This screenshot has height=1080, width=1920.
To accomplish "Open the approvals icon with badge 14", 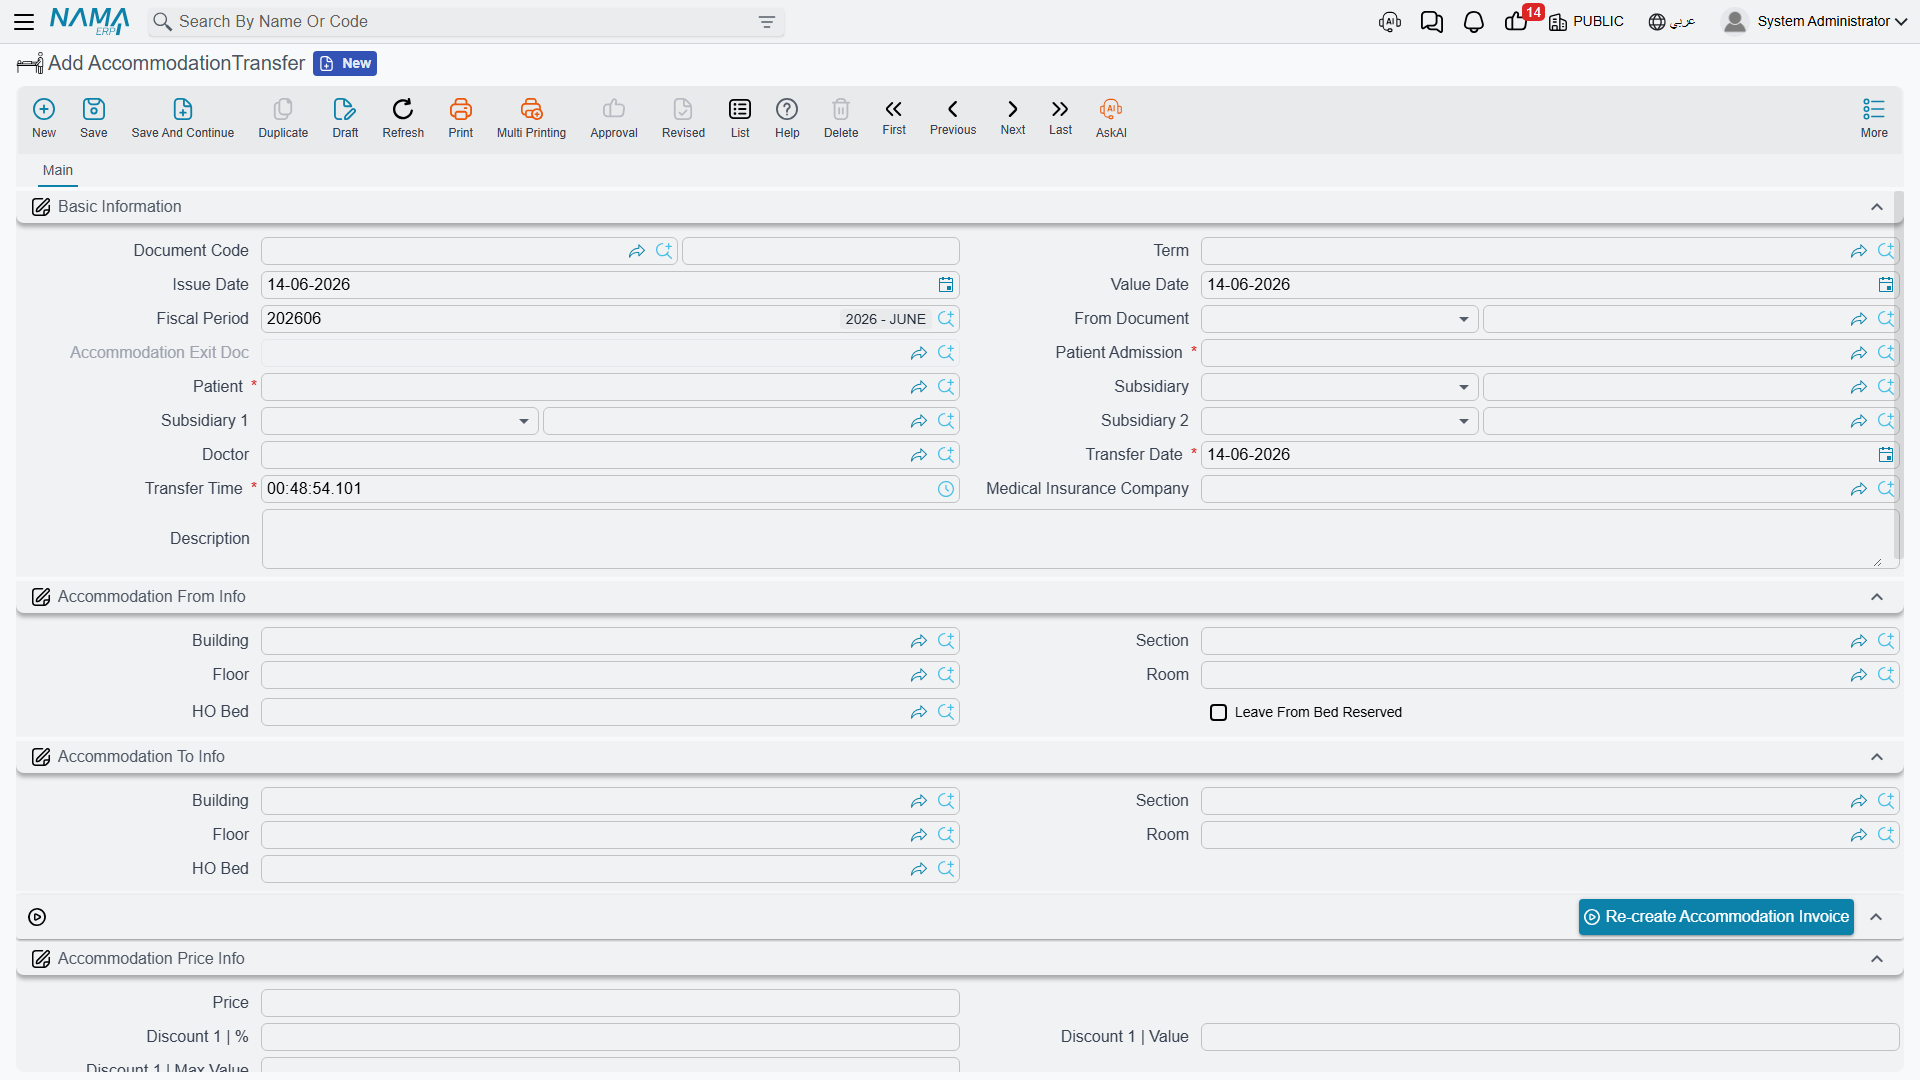I will [x=1518, y=20].
